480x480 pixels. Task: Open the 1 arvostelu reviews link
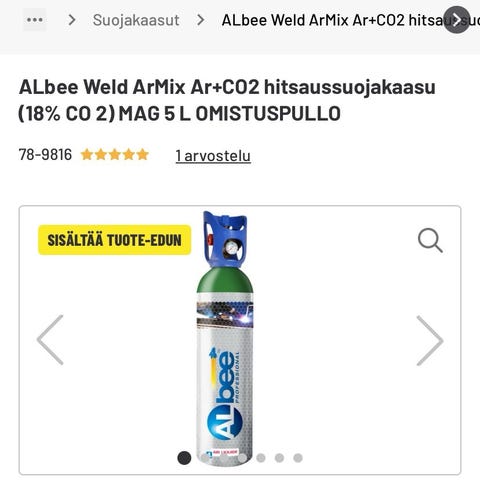tap(213, 155)
